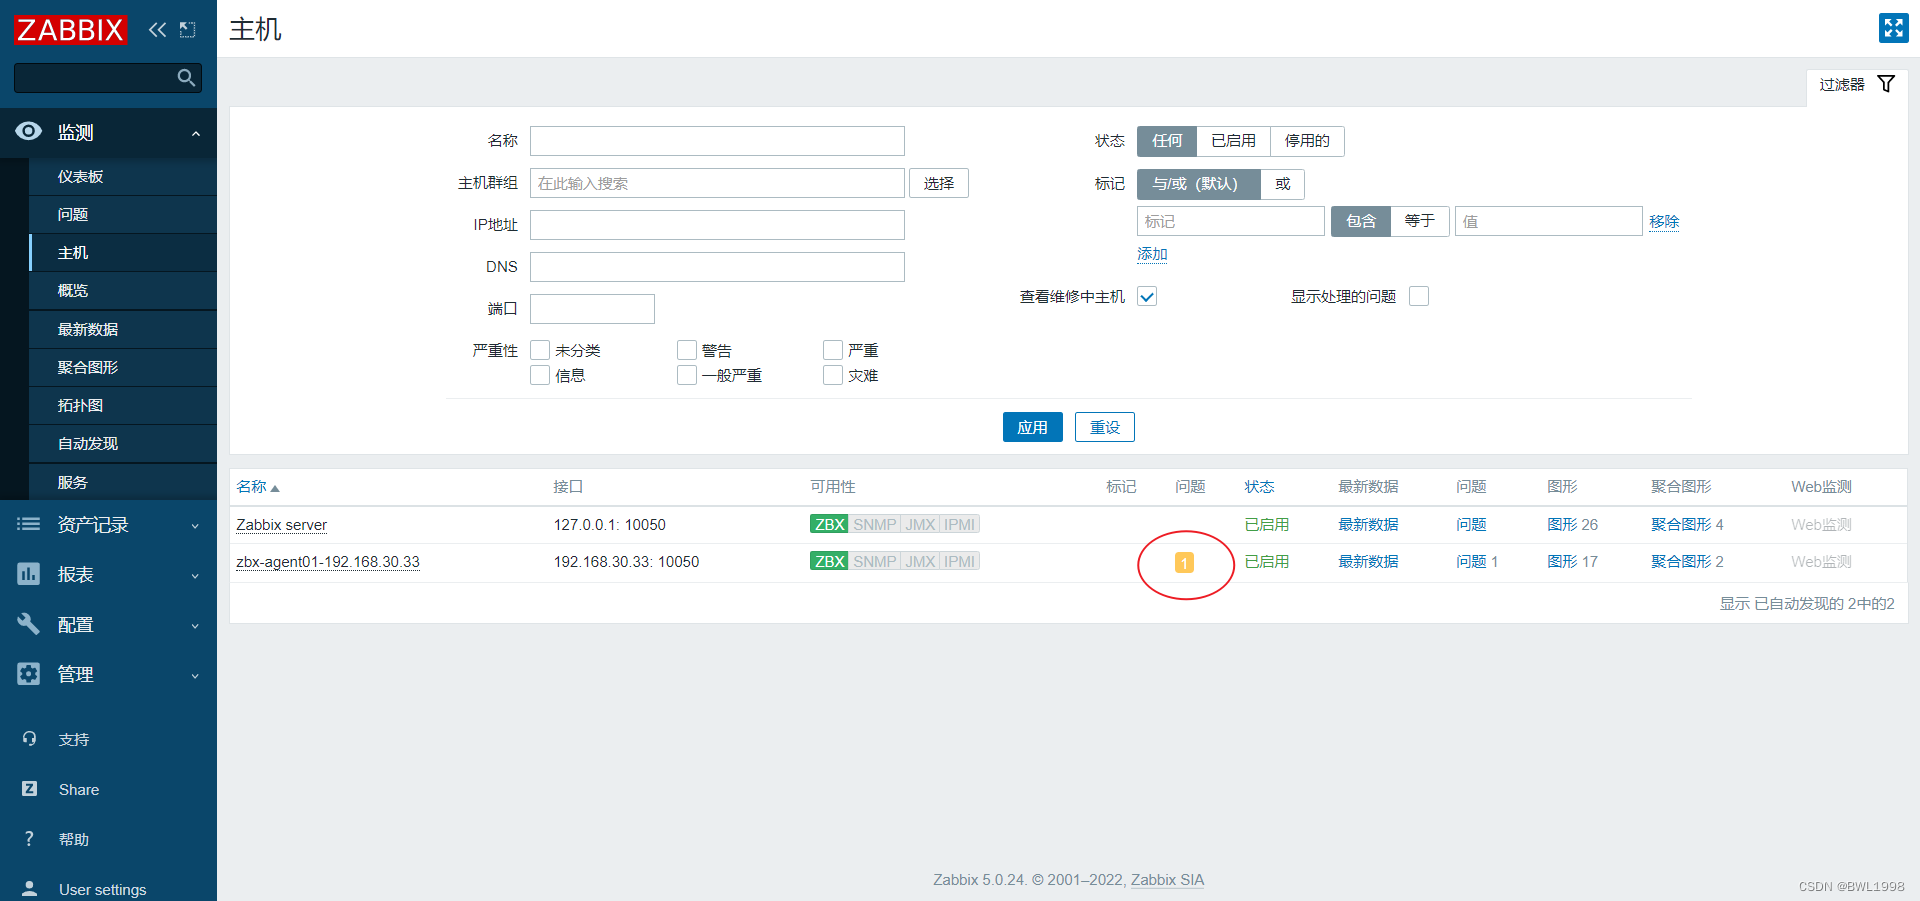The image size is (1920, 901).
Task: Click the eye icon next to 监测
Action: pos(29,132)
